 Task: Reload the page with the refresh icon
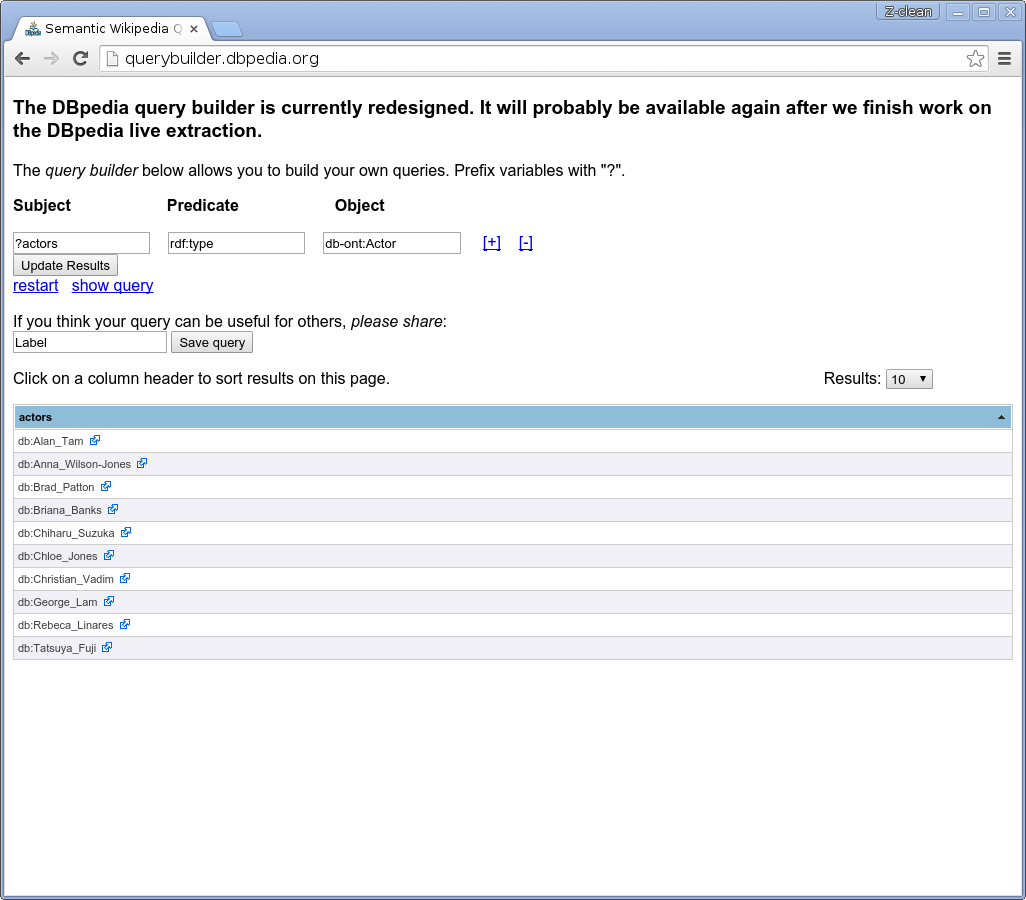81,59
